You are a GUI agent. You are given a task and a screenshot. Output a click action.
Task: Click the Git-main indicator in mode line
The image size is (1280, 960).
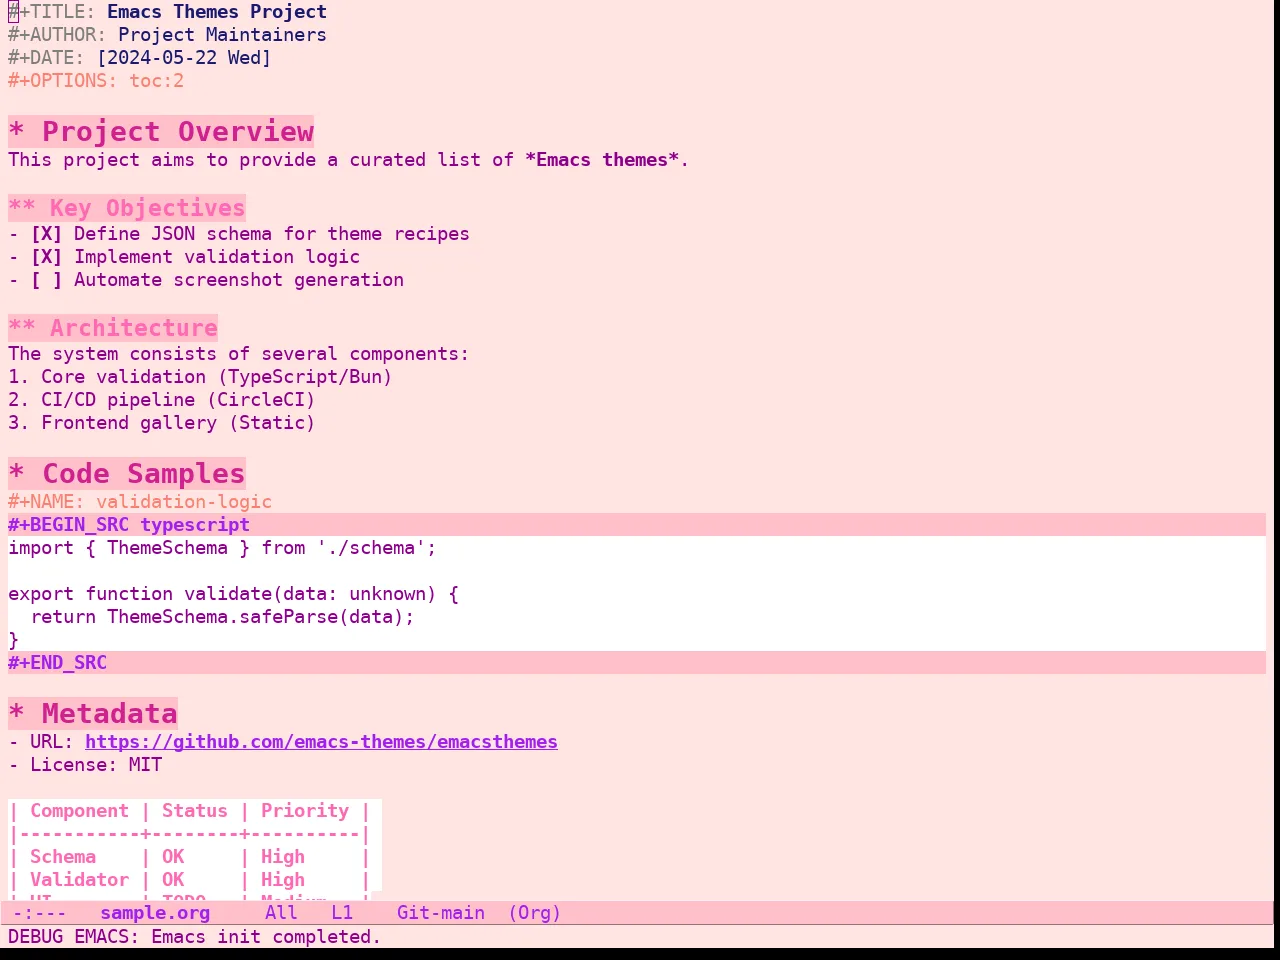(441, 913)
